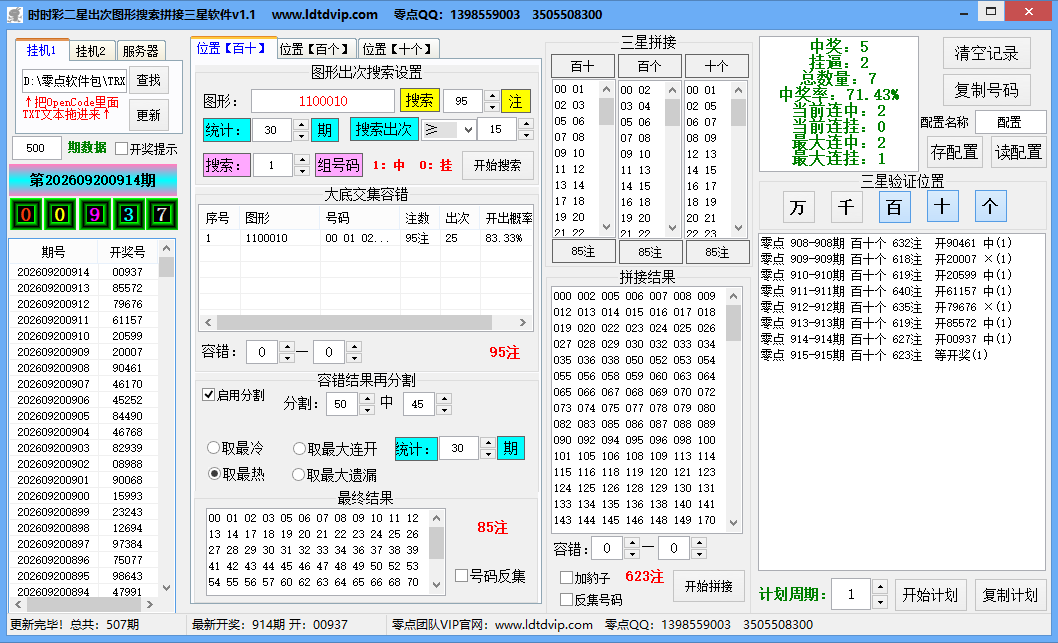Viewport: 1058px width, 643px height.
Task: Click the application icon in title bar
Action: (14, 14)
